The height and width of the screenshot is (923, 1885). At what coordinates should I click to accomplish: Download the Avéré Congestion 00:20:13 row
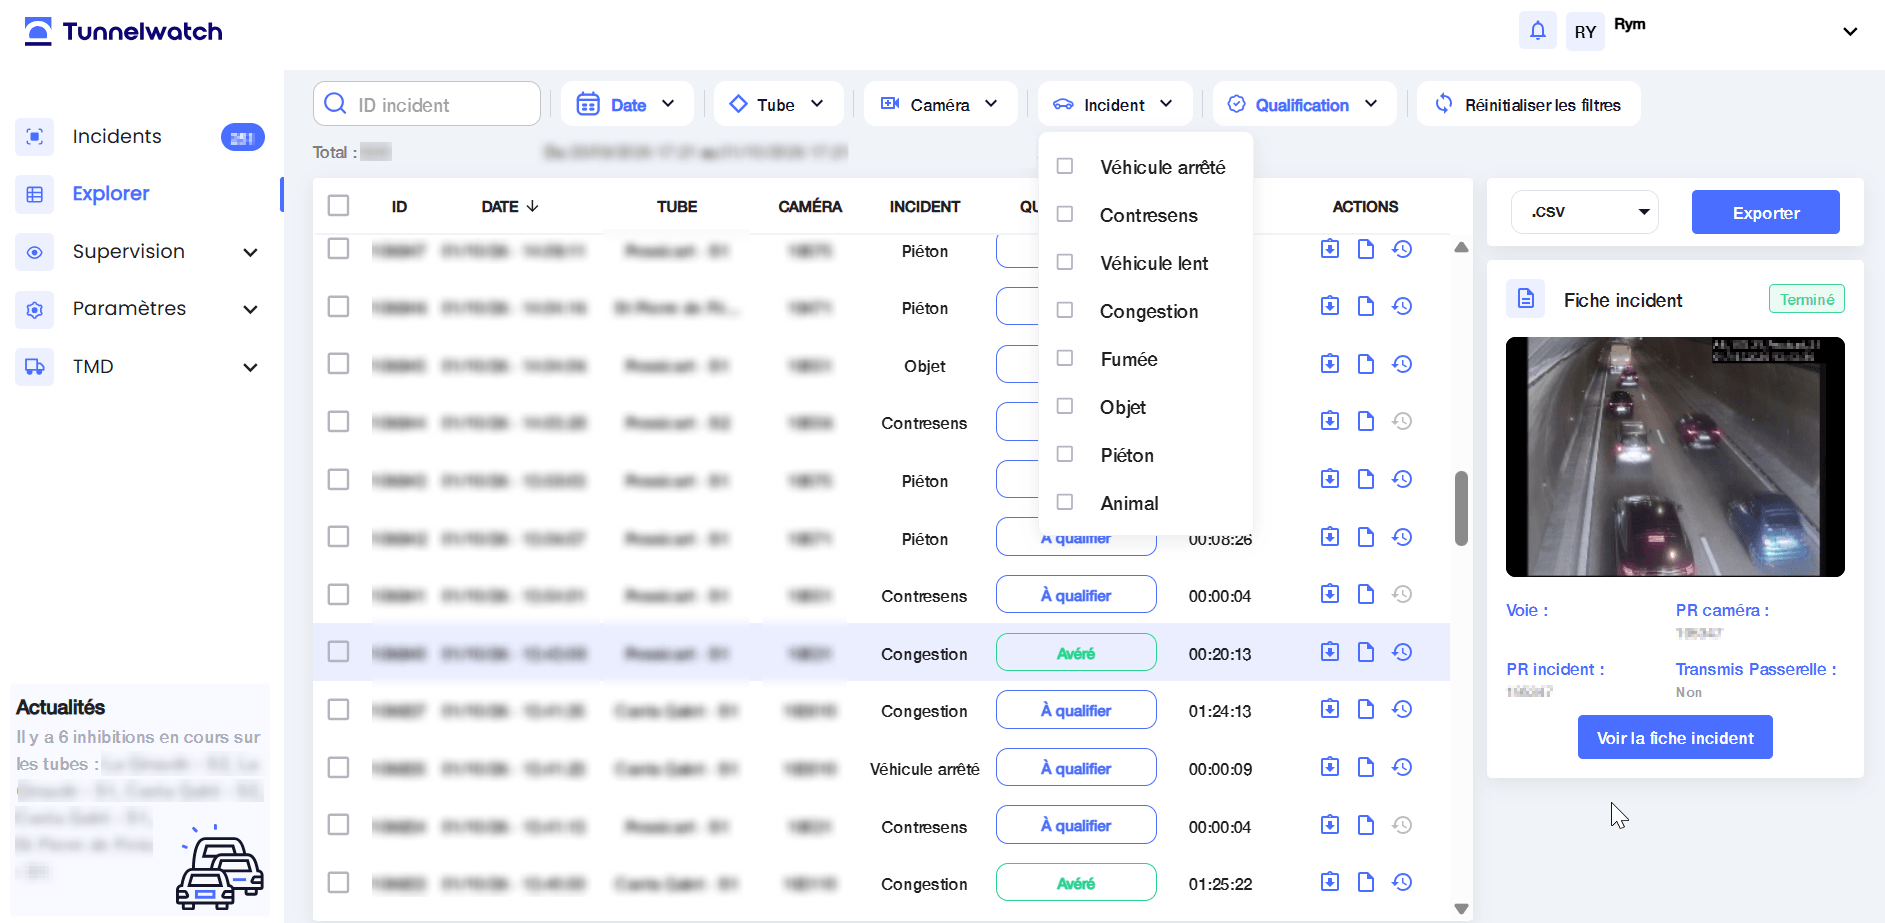click(x=1329, y=652)
